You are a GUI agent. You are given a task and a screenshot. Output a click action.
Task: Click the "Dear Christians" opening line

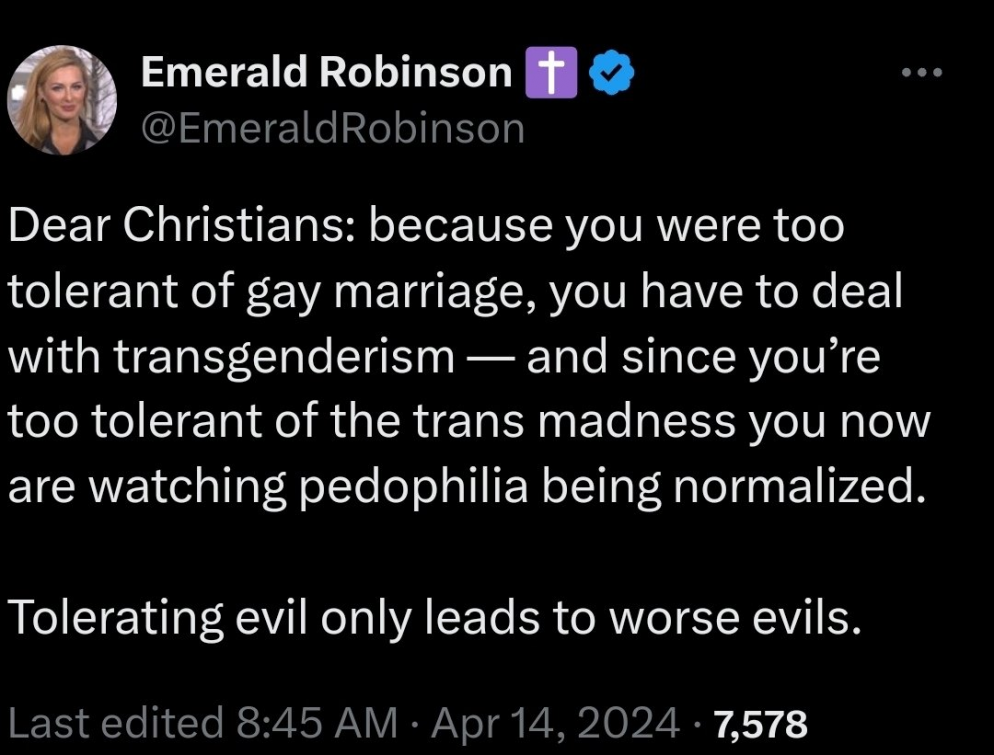click(426, 226)
